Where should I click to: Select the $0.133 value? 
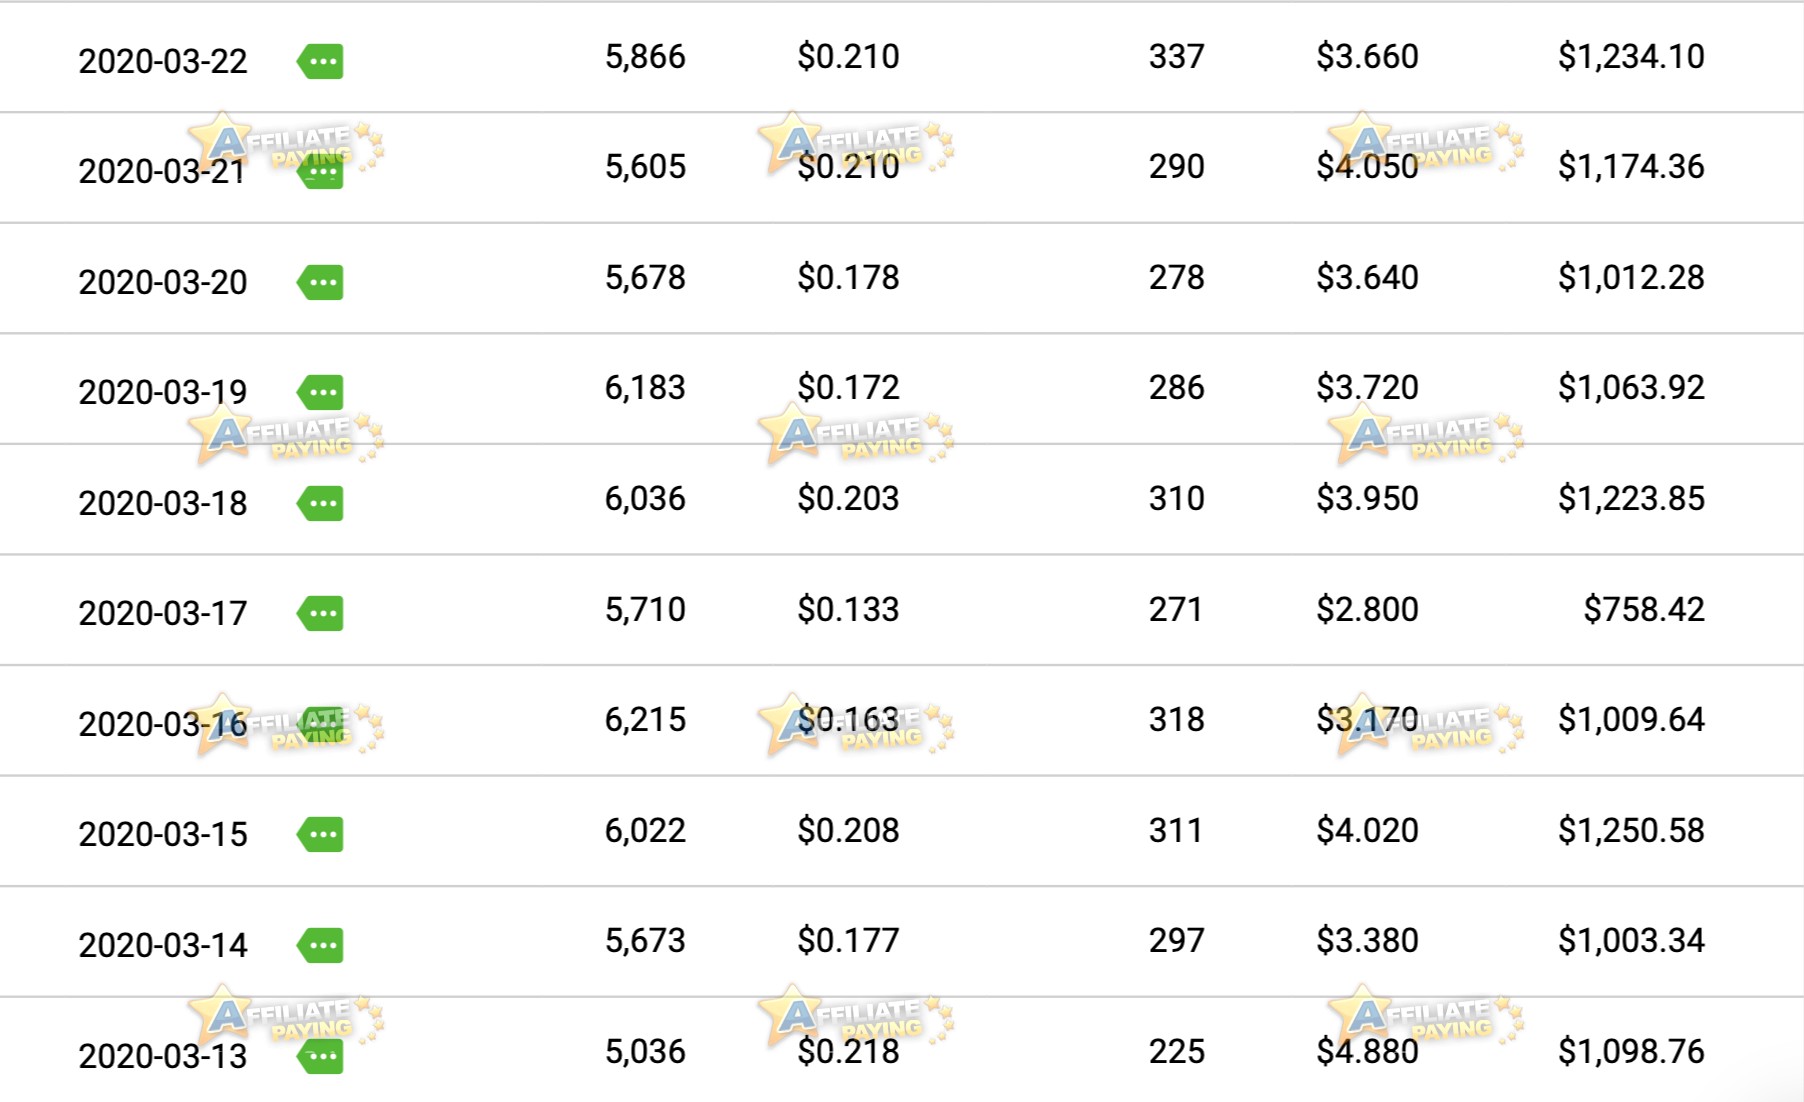848,609
